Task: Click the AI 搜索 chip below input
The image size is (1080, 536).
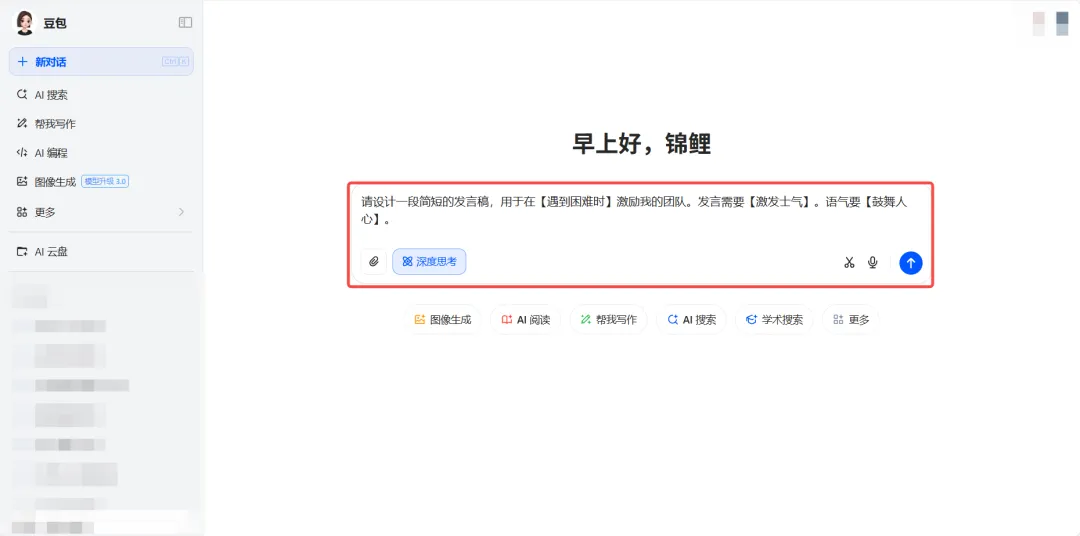Action: click(690, 320)
